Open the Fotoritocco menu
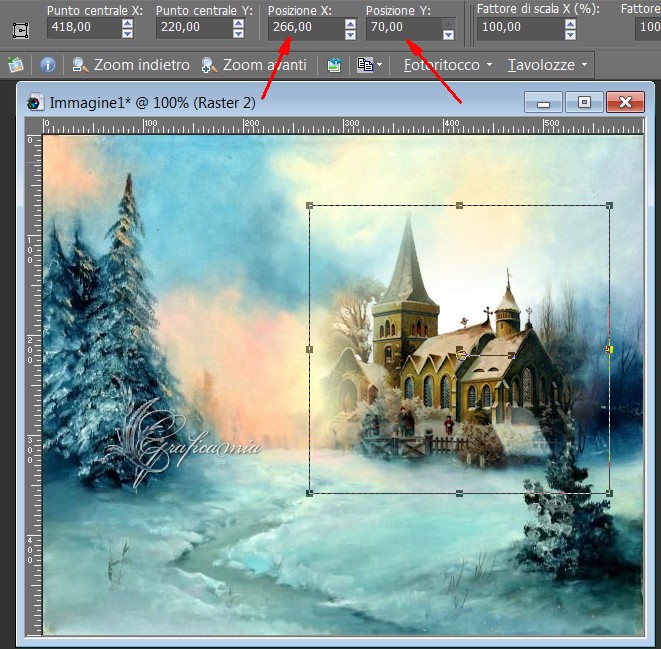 coord(448,65)
